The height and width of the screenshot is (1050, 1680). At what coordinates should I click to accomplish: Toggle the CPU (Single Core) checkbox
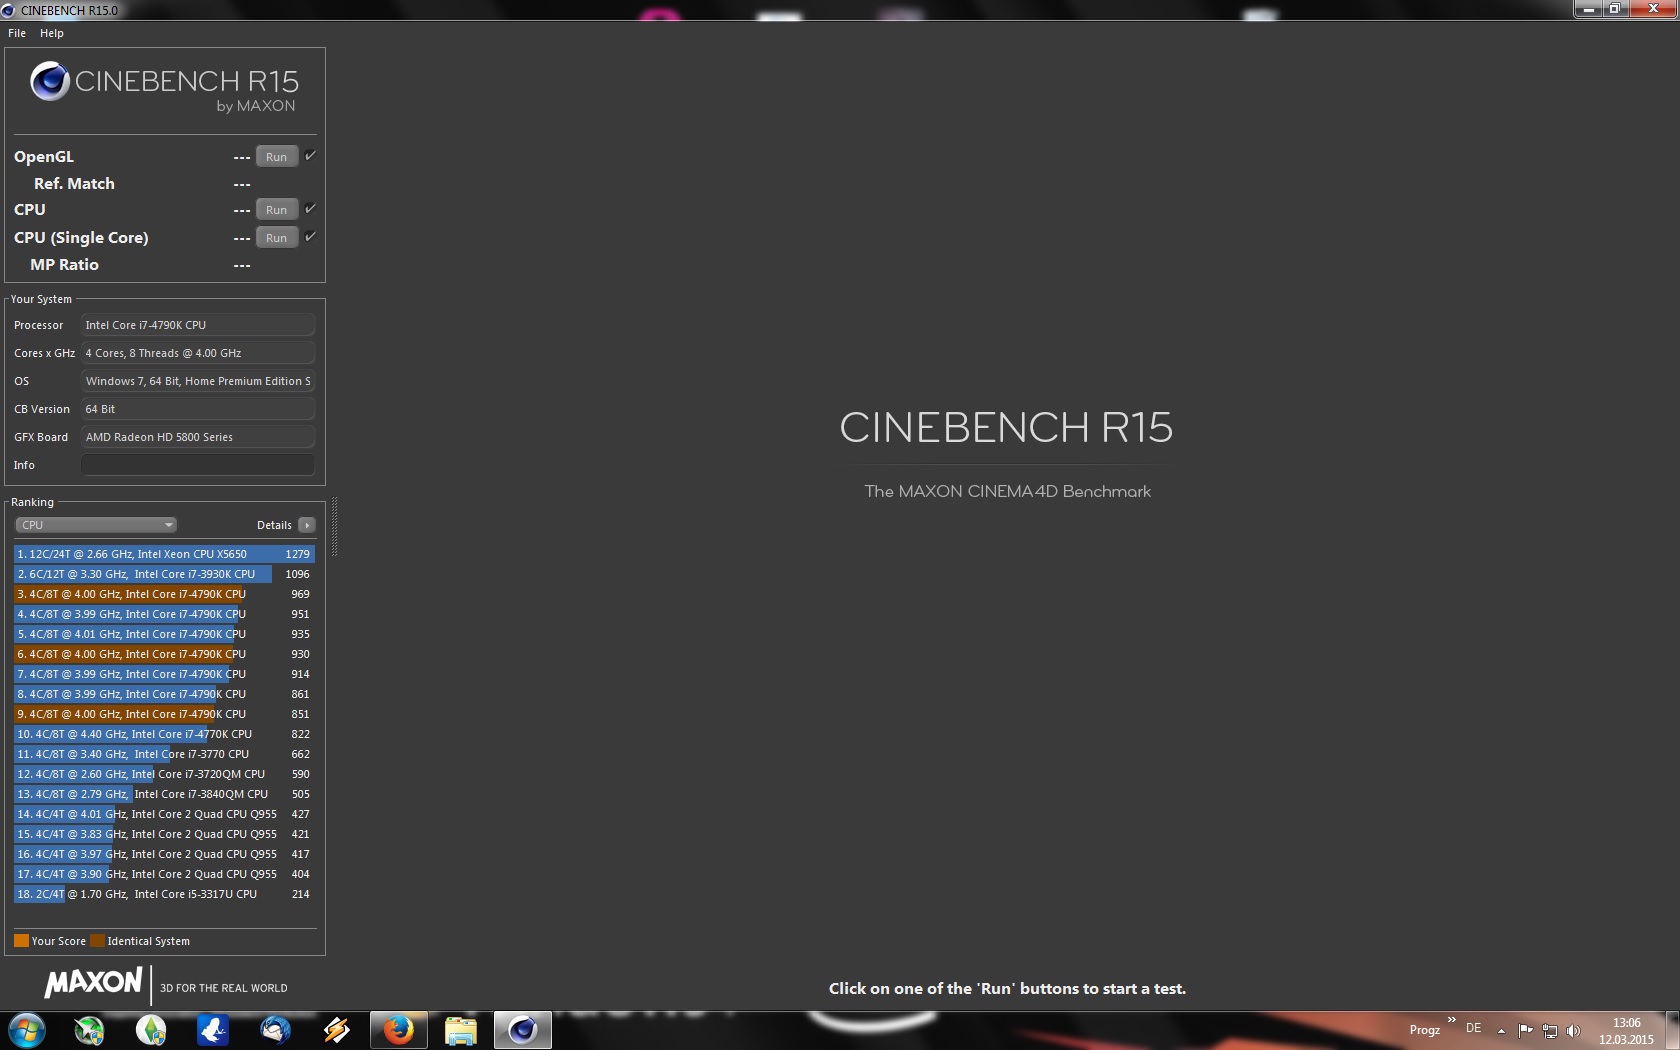click(310, 237)
